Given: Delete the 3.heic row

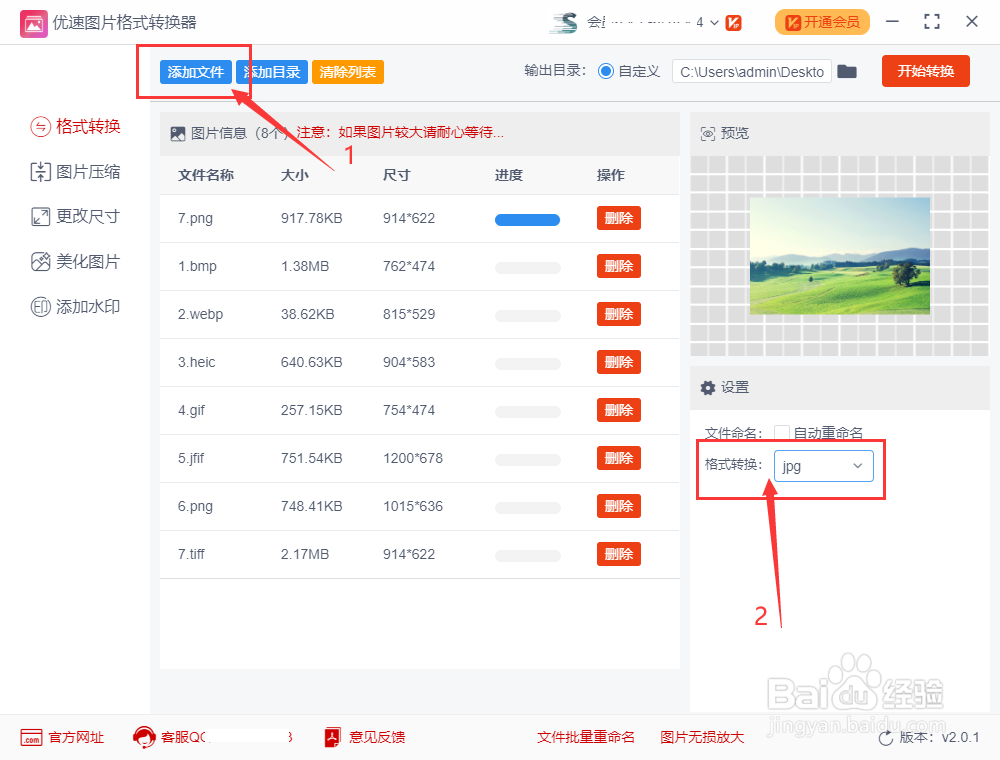Looking at the screenshot, I should (619, 362).
